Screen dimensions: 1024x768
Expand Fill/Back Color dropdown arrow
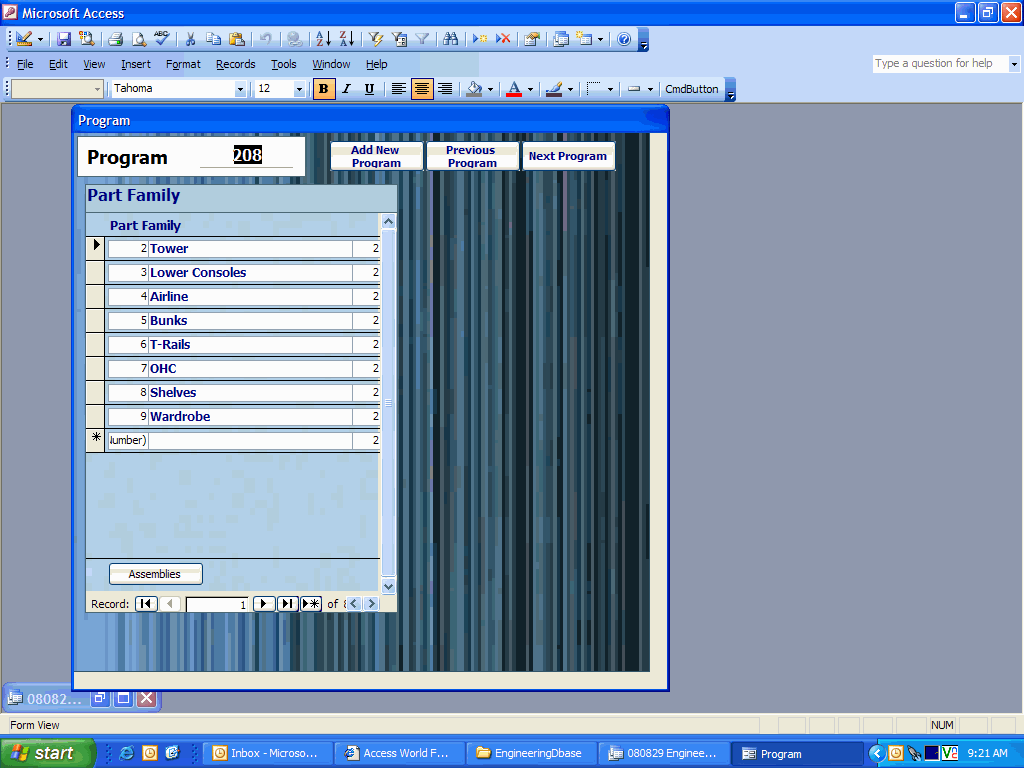pyautogui.click(x=490, y=89)
